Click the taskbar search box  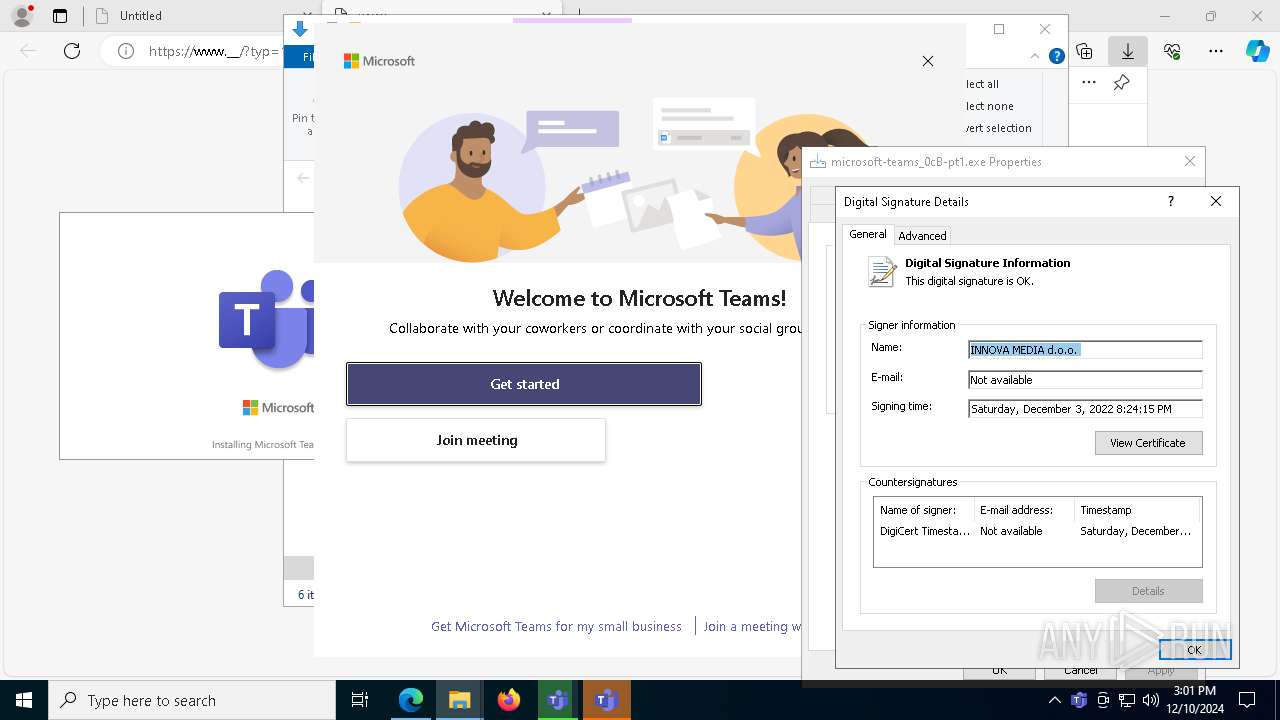192,700
